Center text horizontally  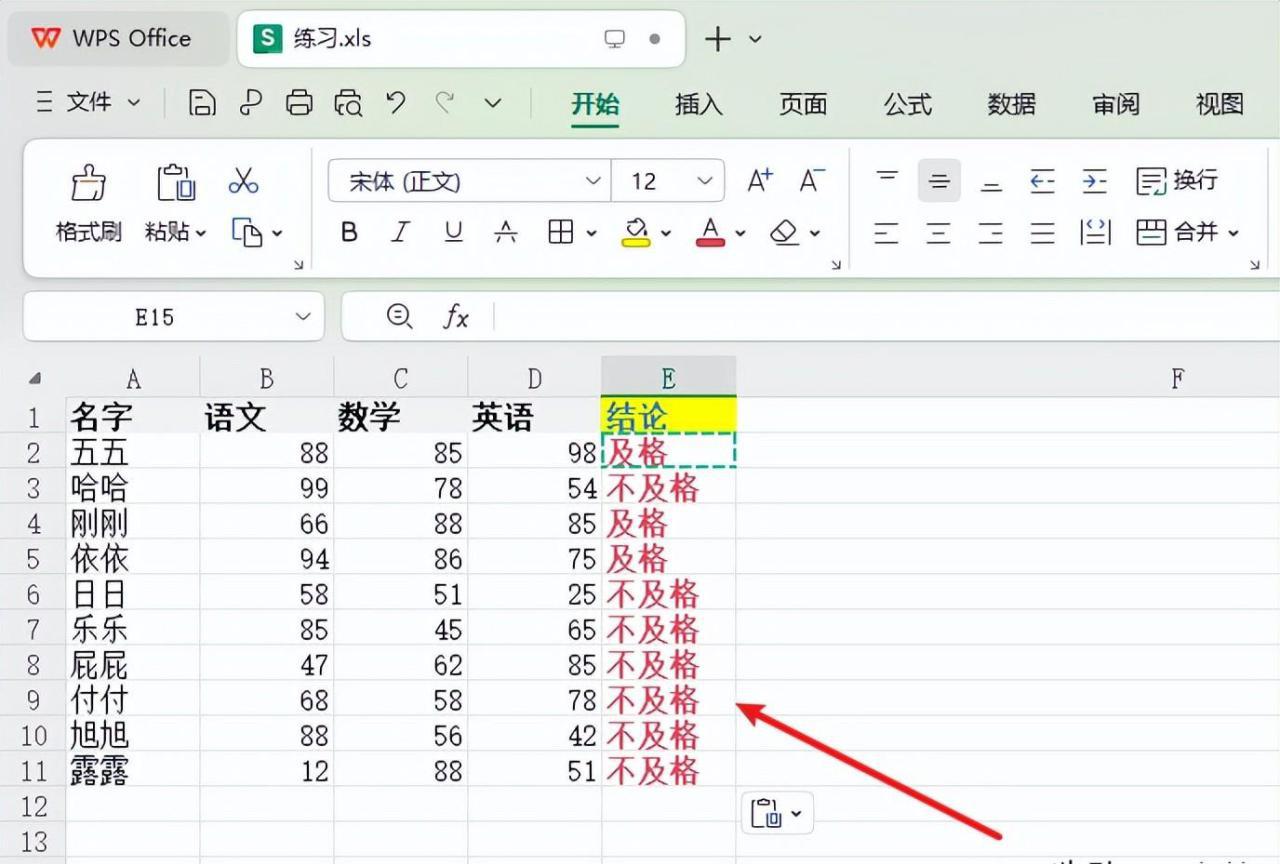click(938, 233)
